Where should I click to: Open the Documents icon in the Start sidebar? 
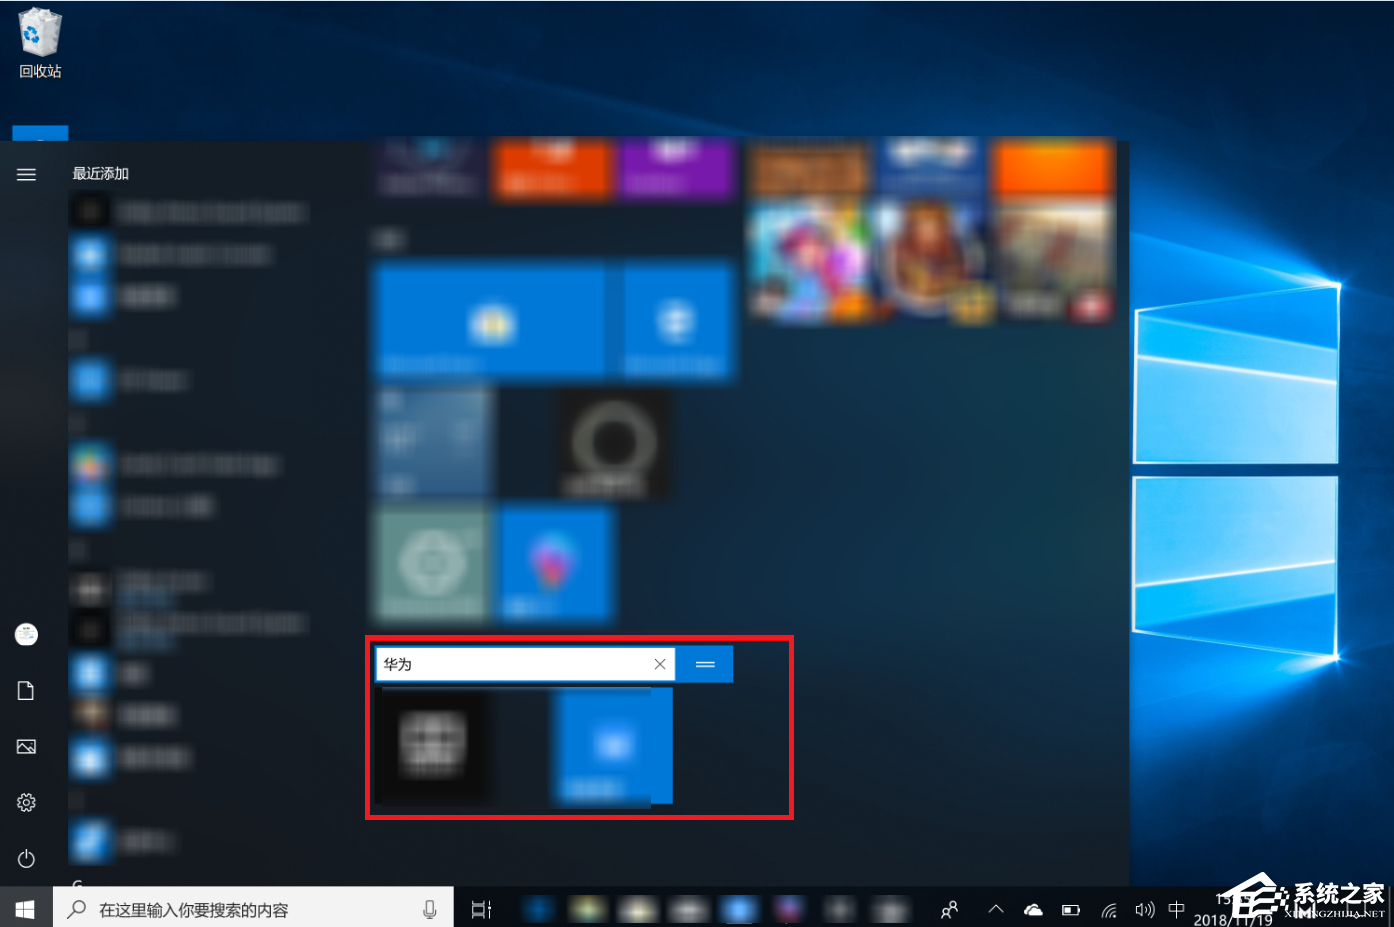pyautogui.click(x=26, y=690)
